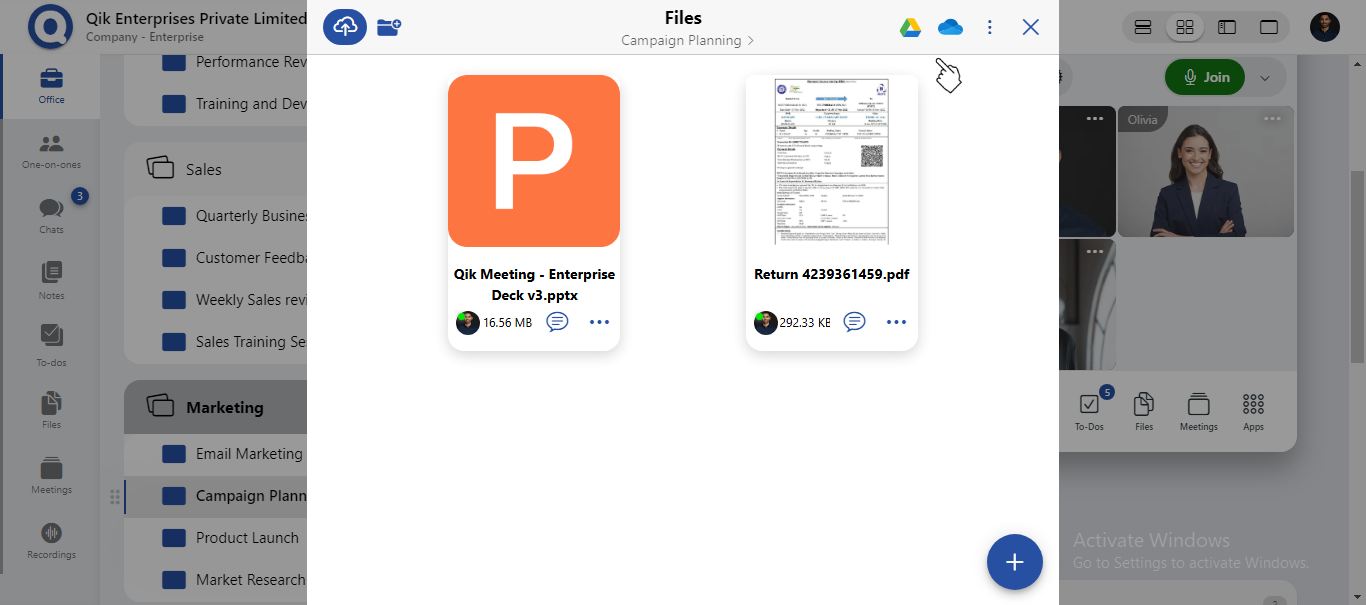Open Notes in left sidebar
Screen dimensions: 1366x605
coord(51,280)
